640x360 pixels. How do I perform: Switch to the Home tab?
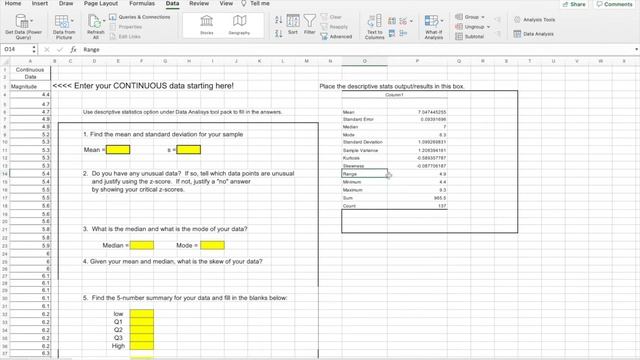(x=13, y=3)
